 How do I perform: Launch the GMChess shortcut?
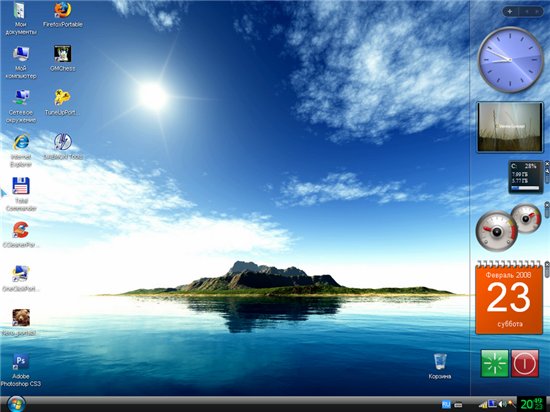pyautogui.click(x=63, y=58)
